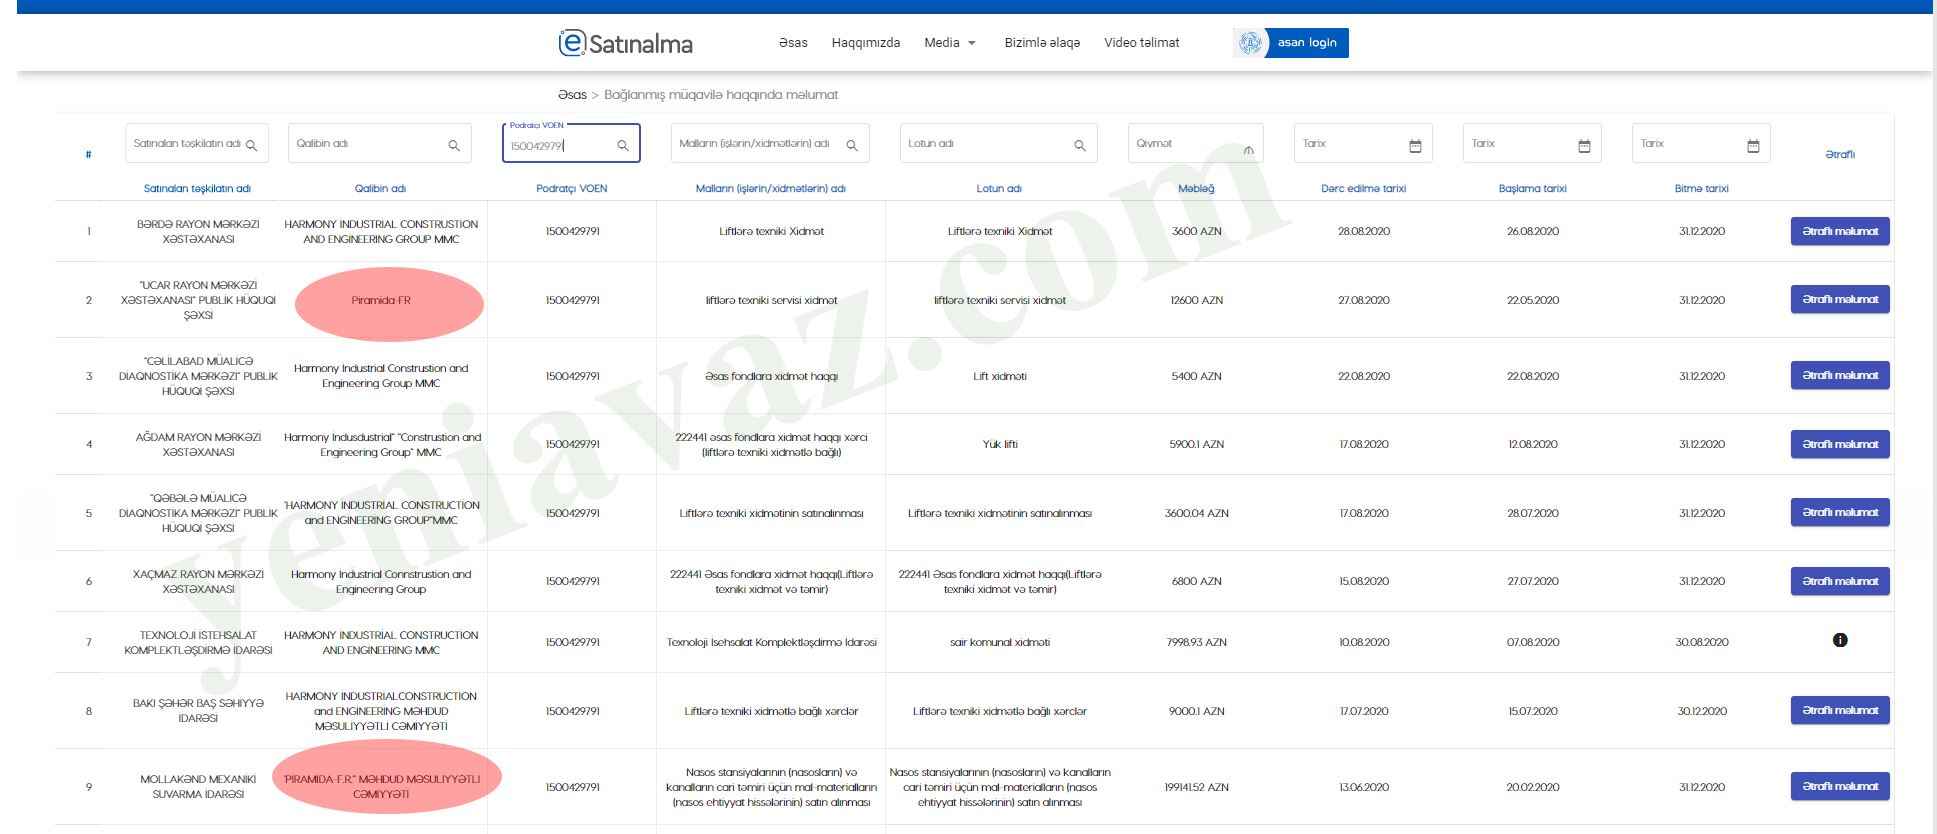Click the info icon in row 7

pyautogui.click(x=1840, y=640)
